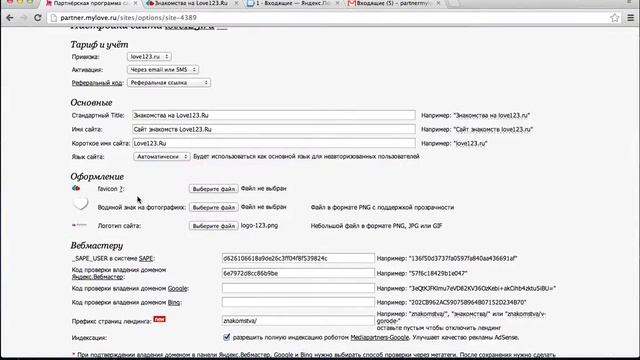Screen dimensions: 640x360
Task: Open the Реферальный код dropdown
Action: [169, 83]
